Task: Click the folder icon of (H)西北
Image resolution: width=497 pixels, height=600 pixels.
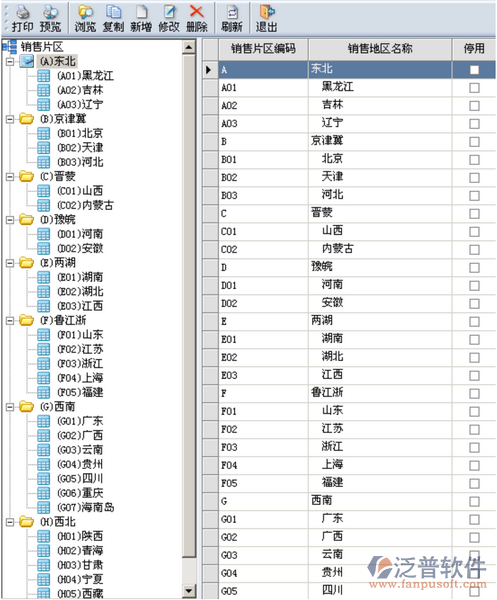Action: pos(26,522)
